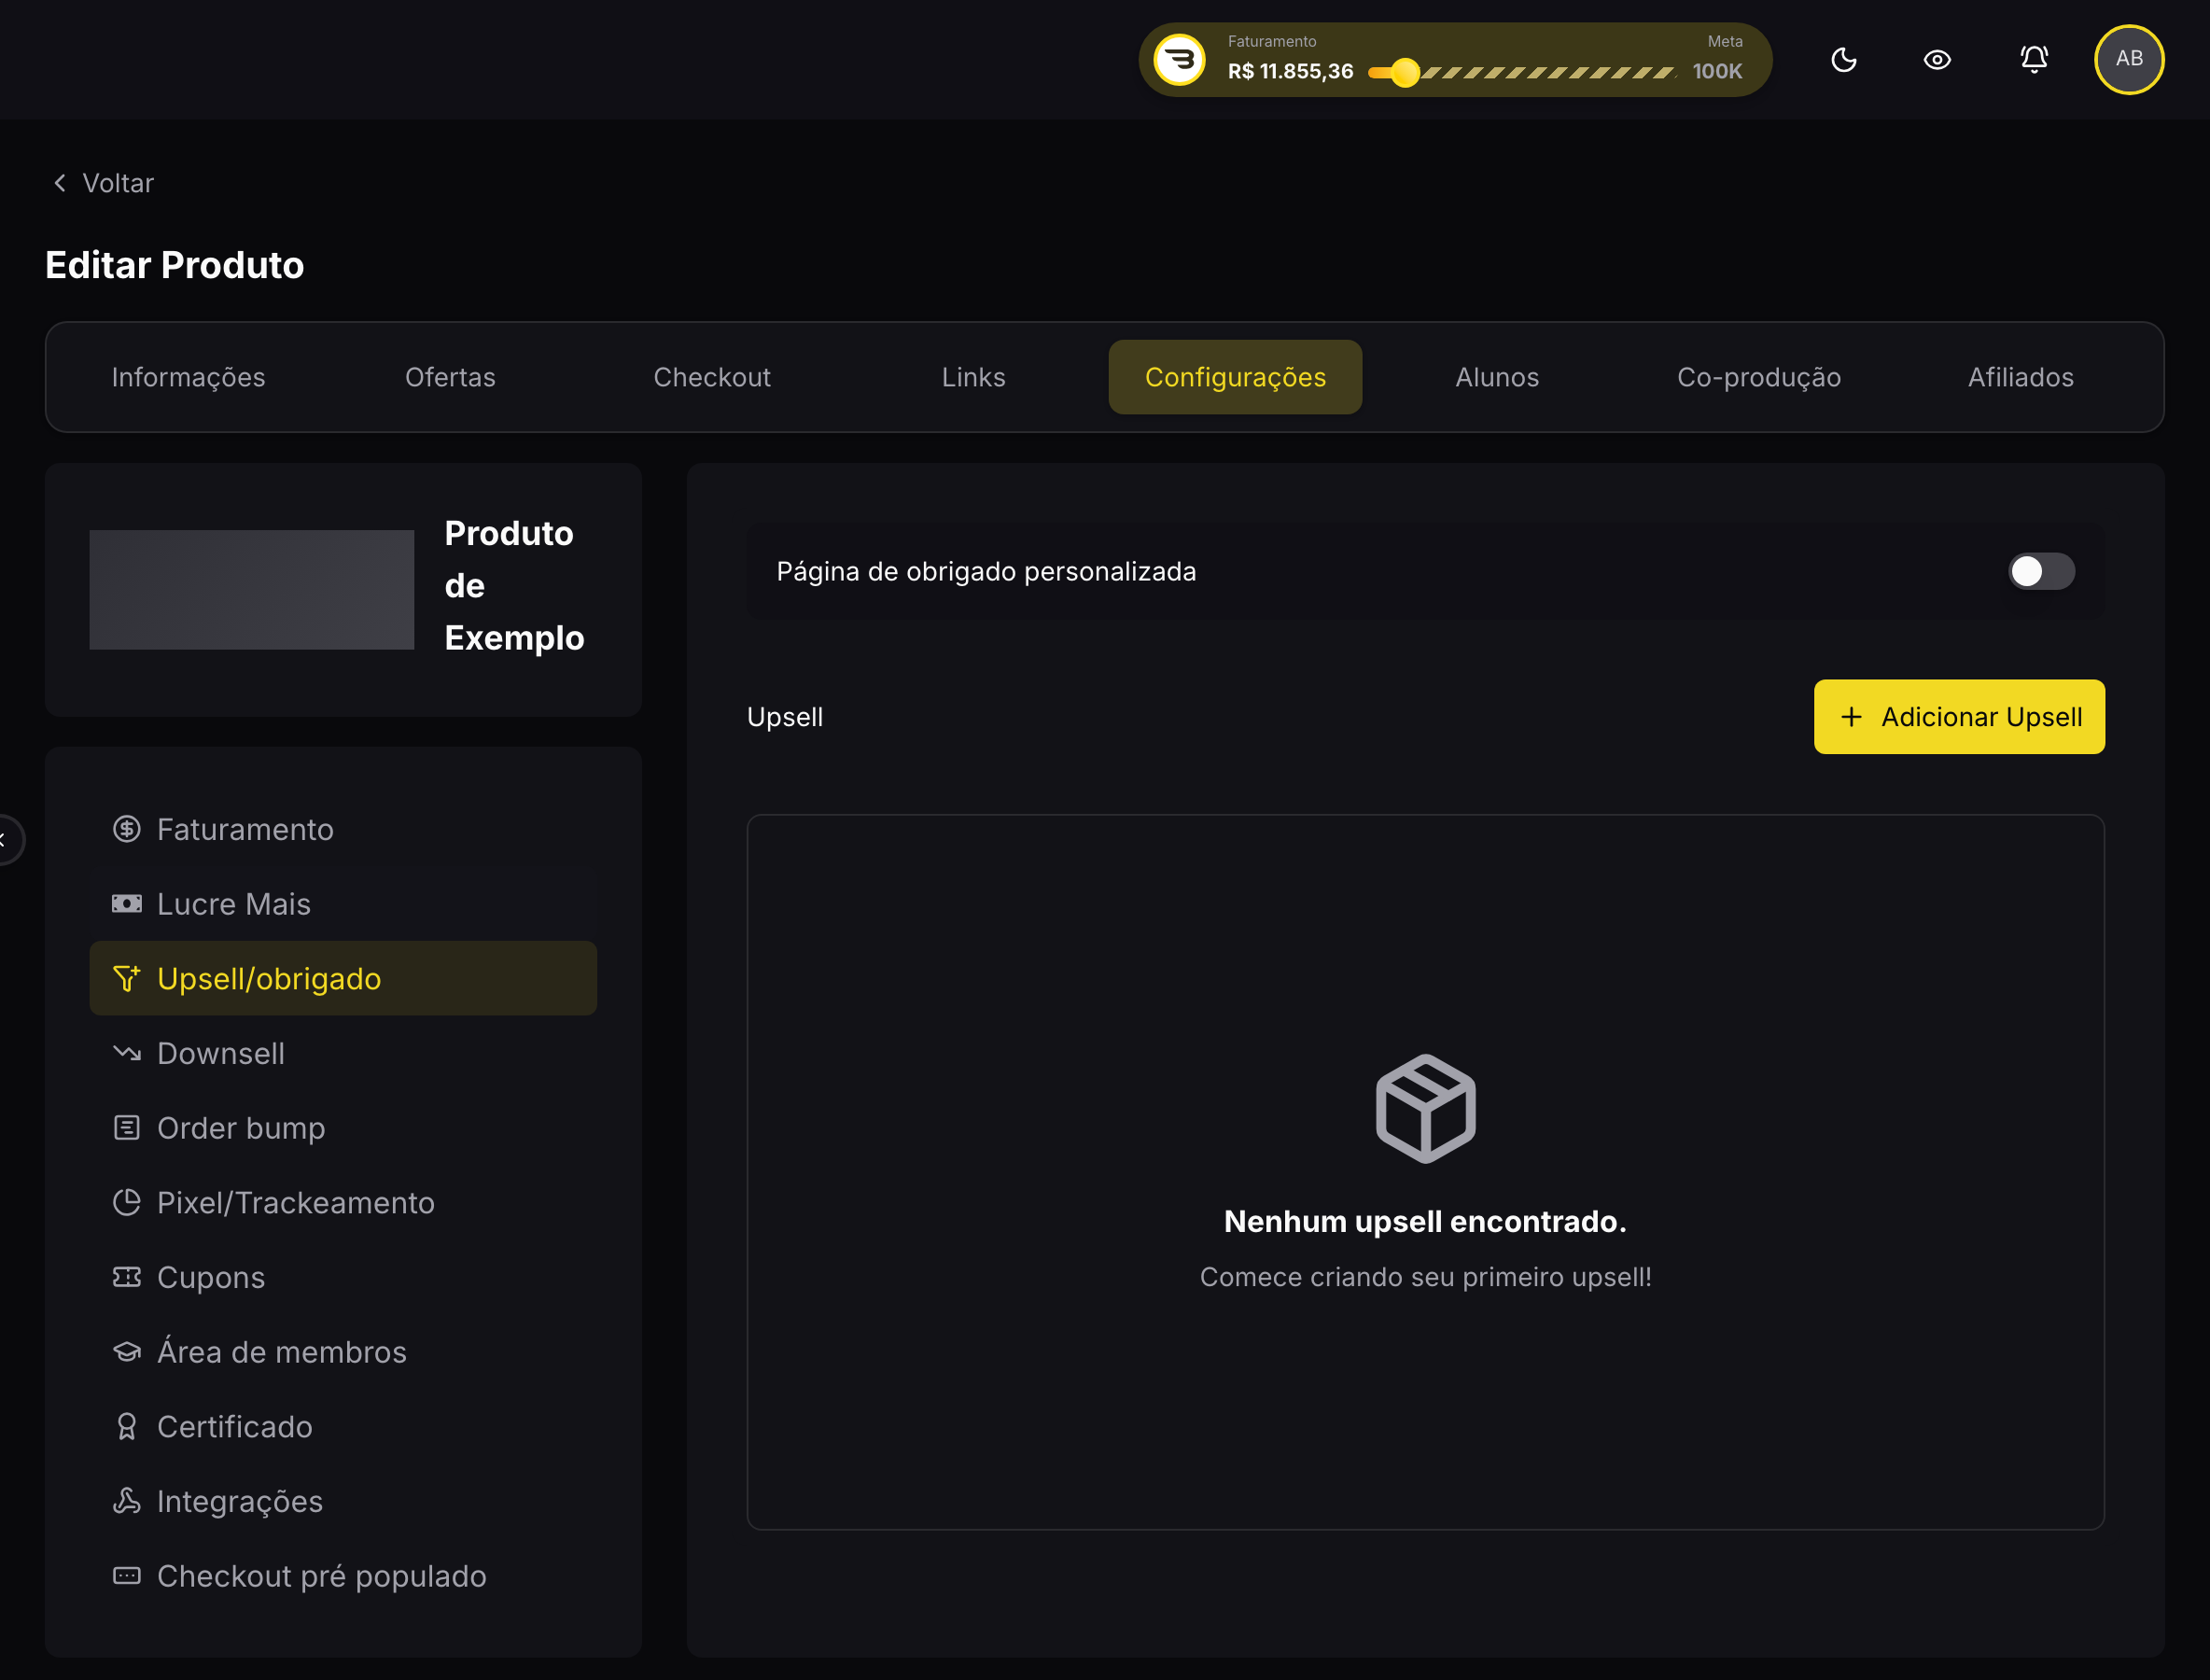Enable Página de obrigado personalizada switch
The width and height of the screenshot is (2210, 1680).
(x=2041, y=571)
